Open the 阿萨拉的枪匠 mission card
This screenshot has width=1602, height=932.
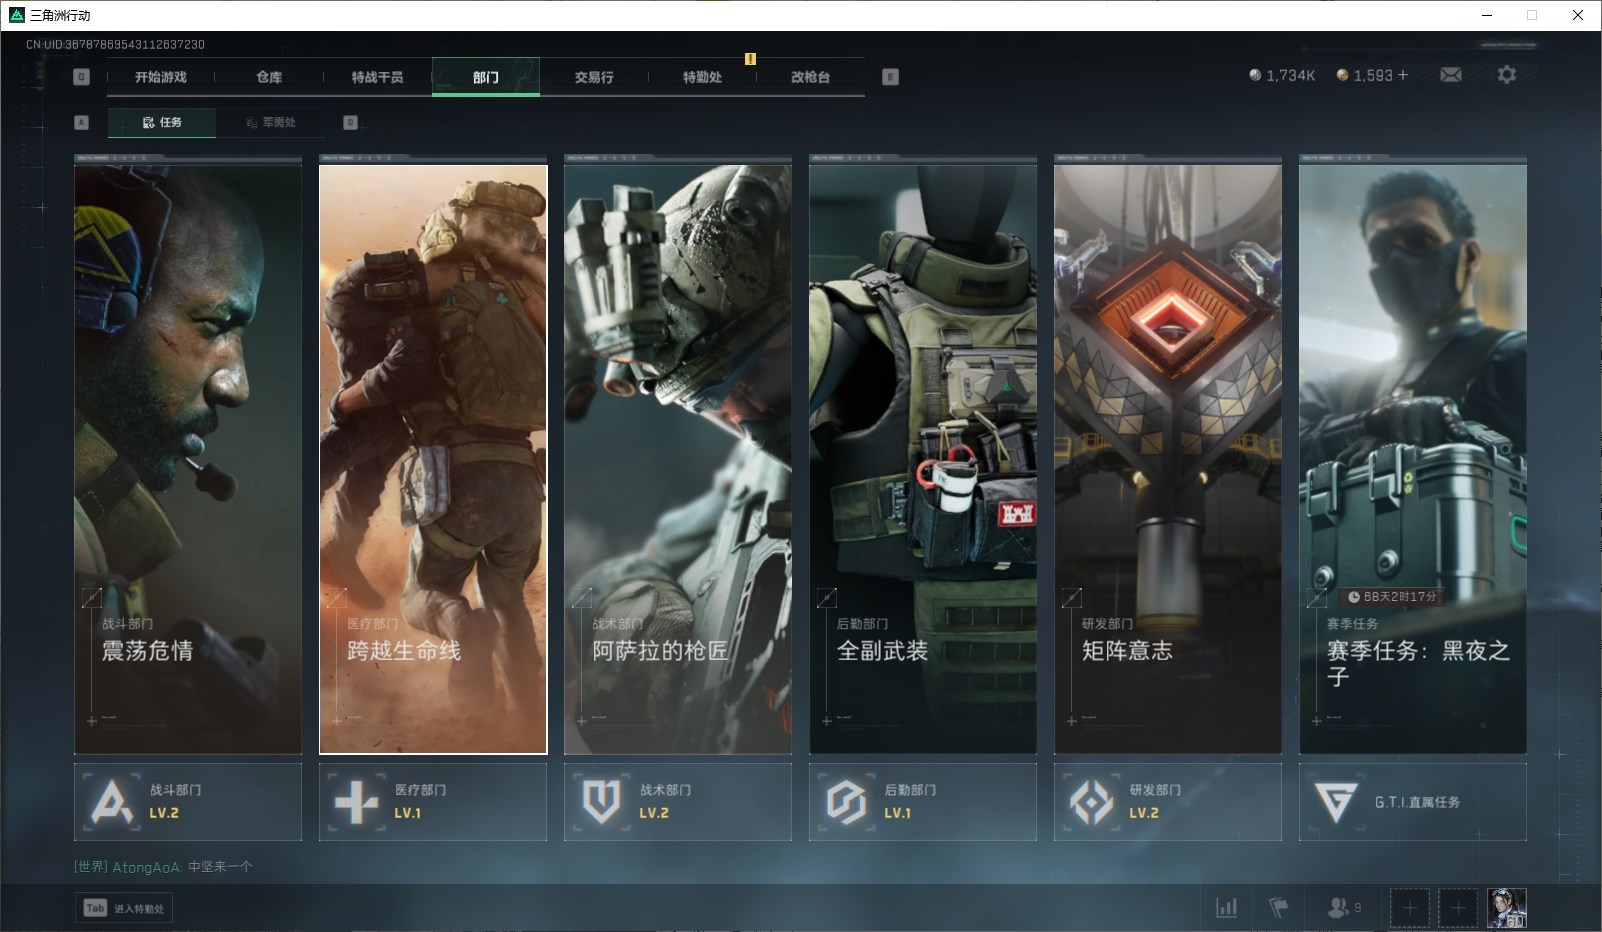click(678, 459)
